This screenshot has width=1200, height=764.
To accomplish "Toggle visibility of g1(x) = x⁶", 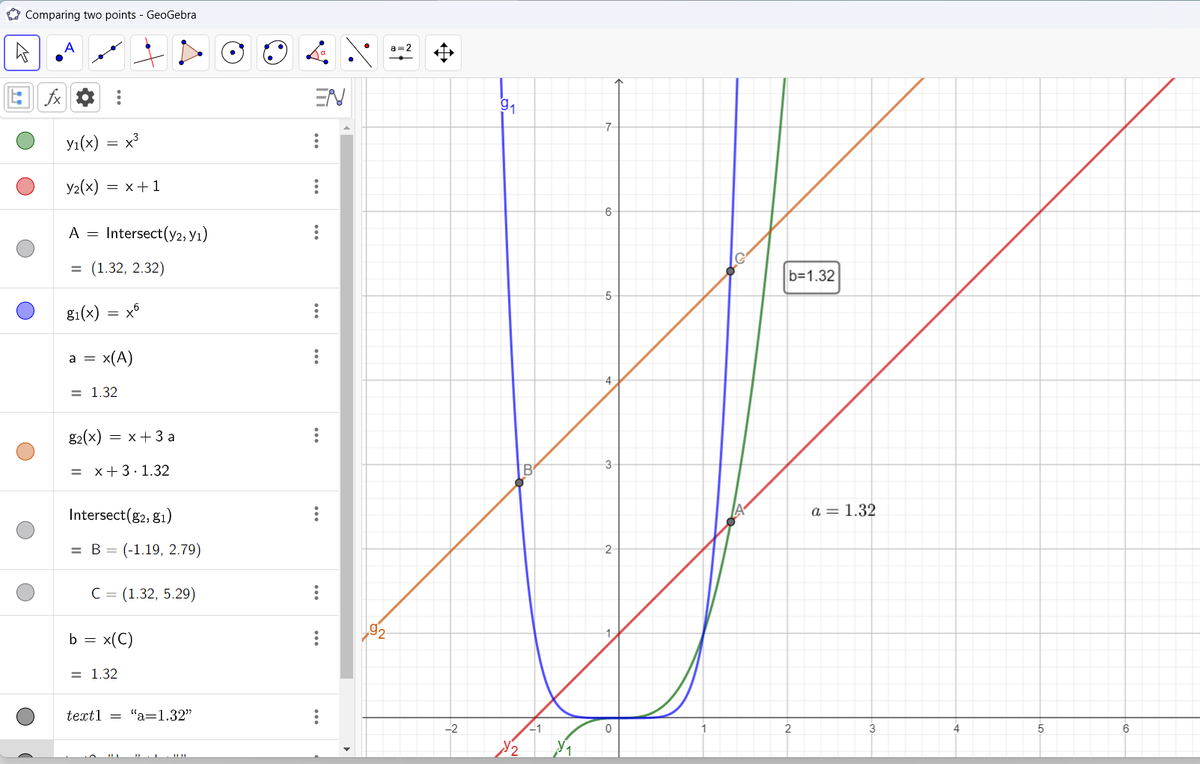I will coord(27,311).
